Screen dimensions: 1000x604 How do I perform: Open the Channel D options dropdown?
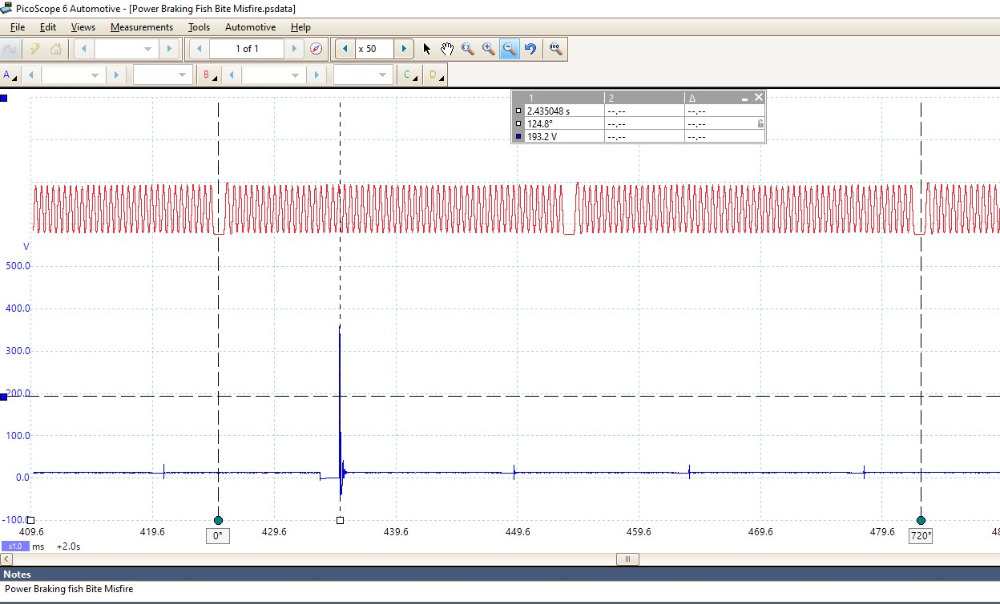[x=435, y=75]
